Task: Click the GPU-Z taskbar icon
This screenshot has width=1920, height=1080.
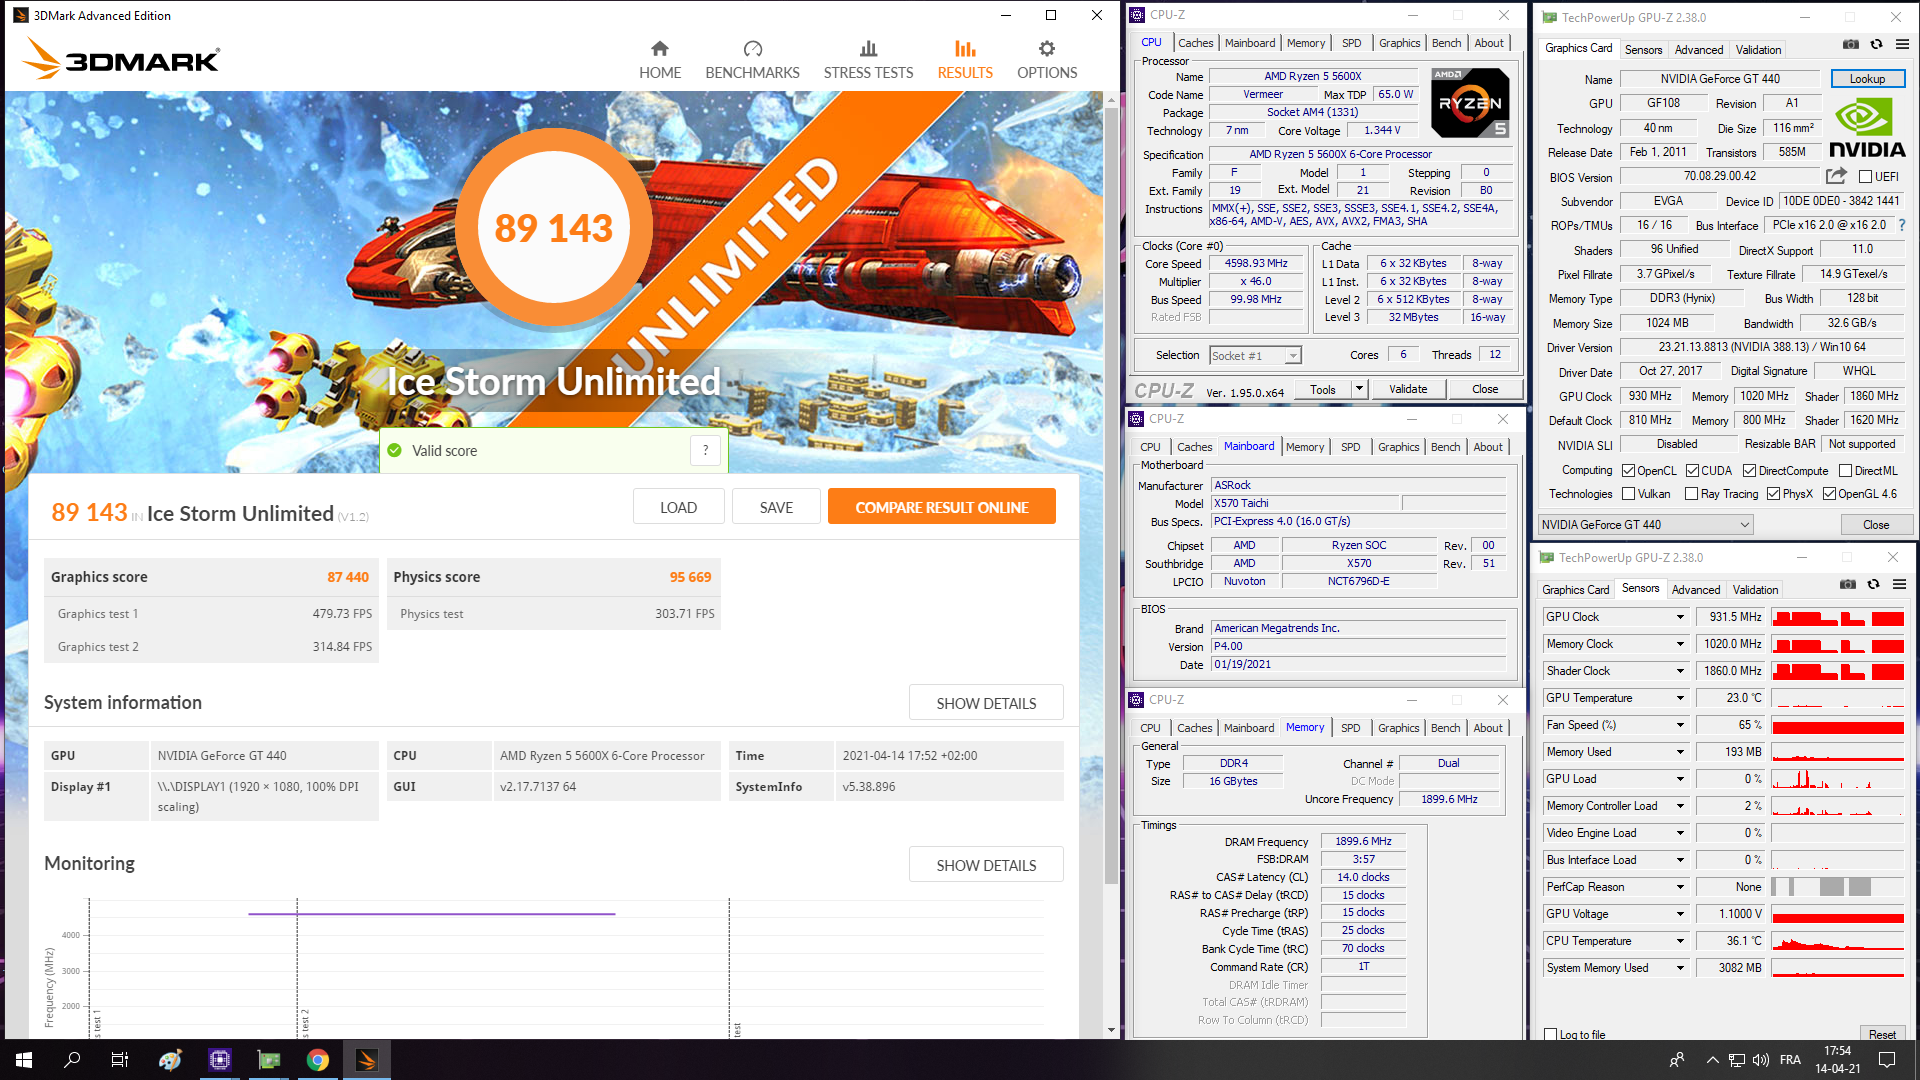Action: point(269,1060)
